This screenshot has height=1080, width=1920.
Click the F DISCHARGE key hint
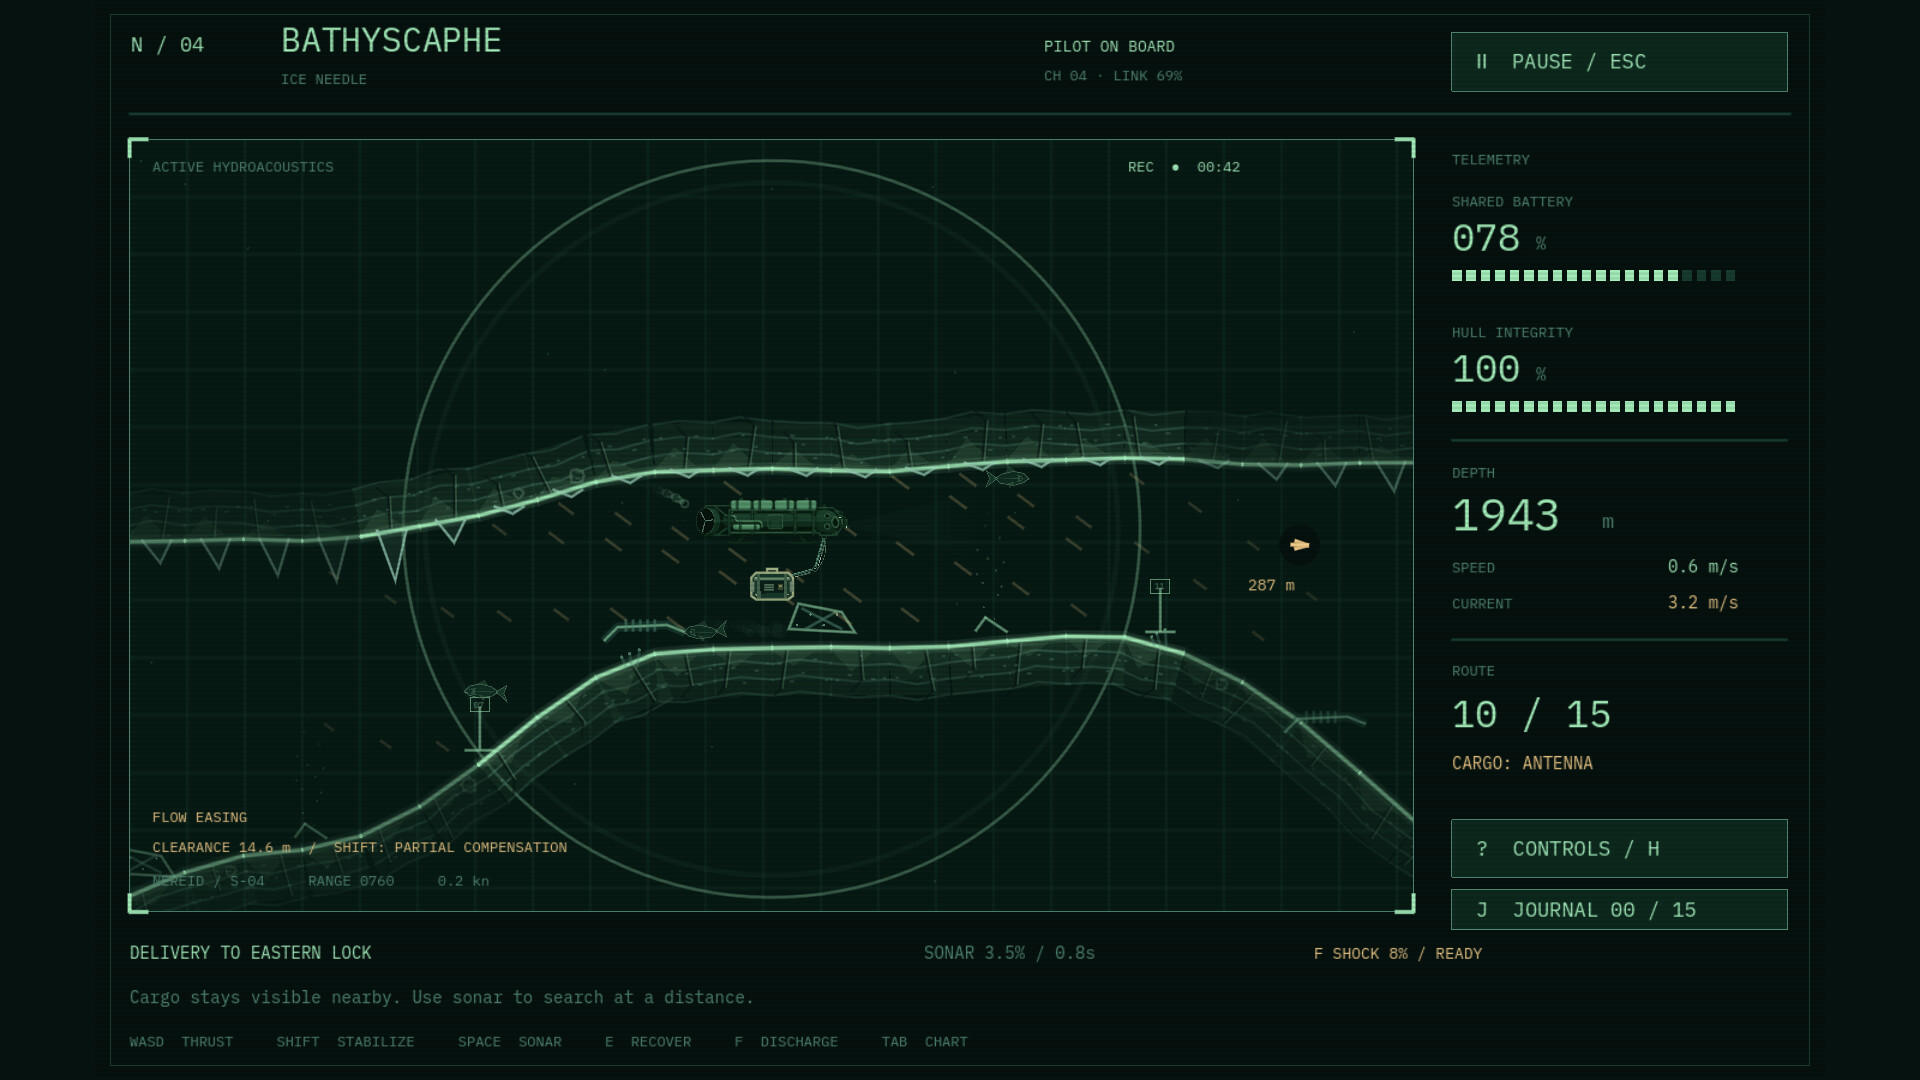(786, 1042)
